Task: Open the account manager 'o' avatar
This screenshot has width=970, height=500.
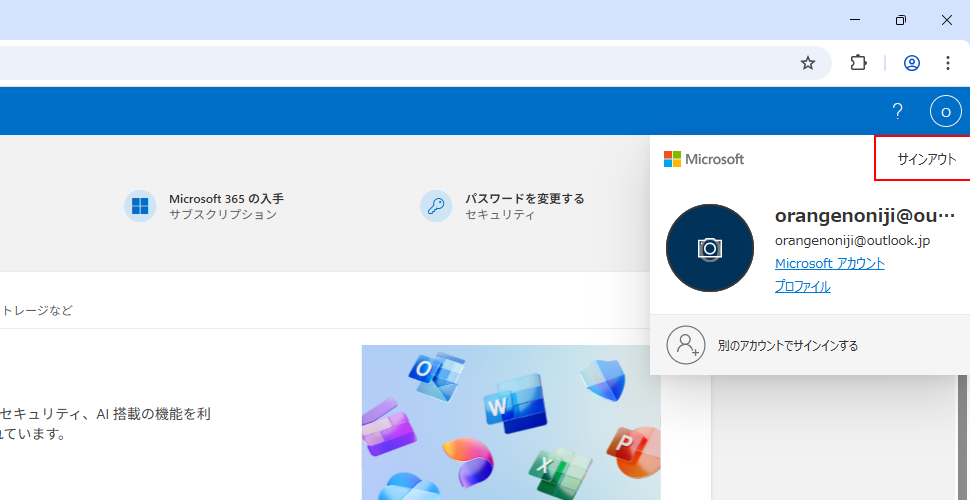Action: pos(946,111)
